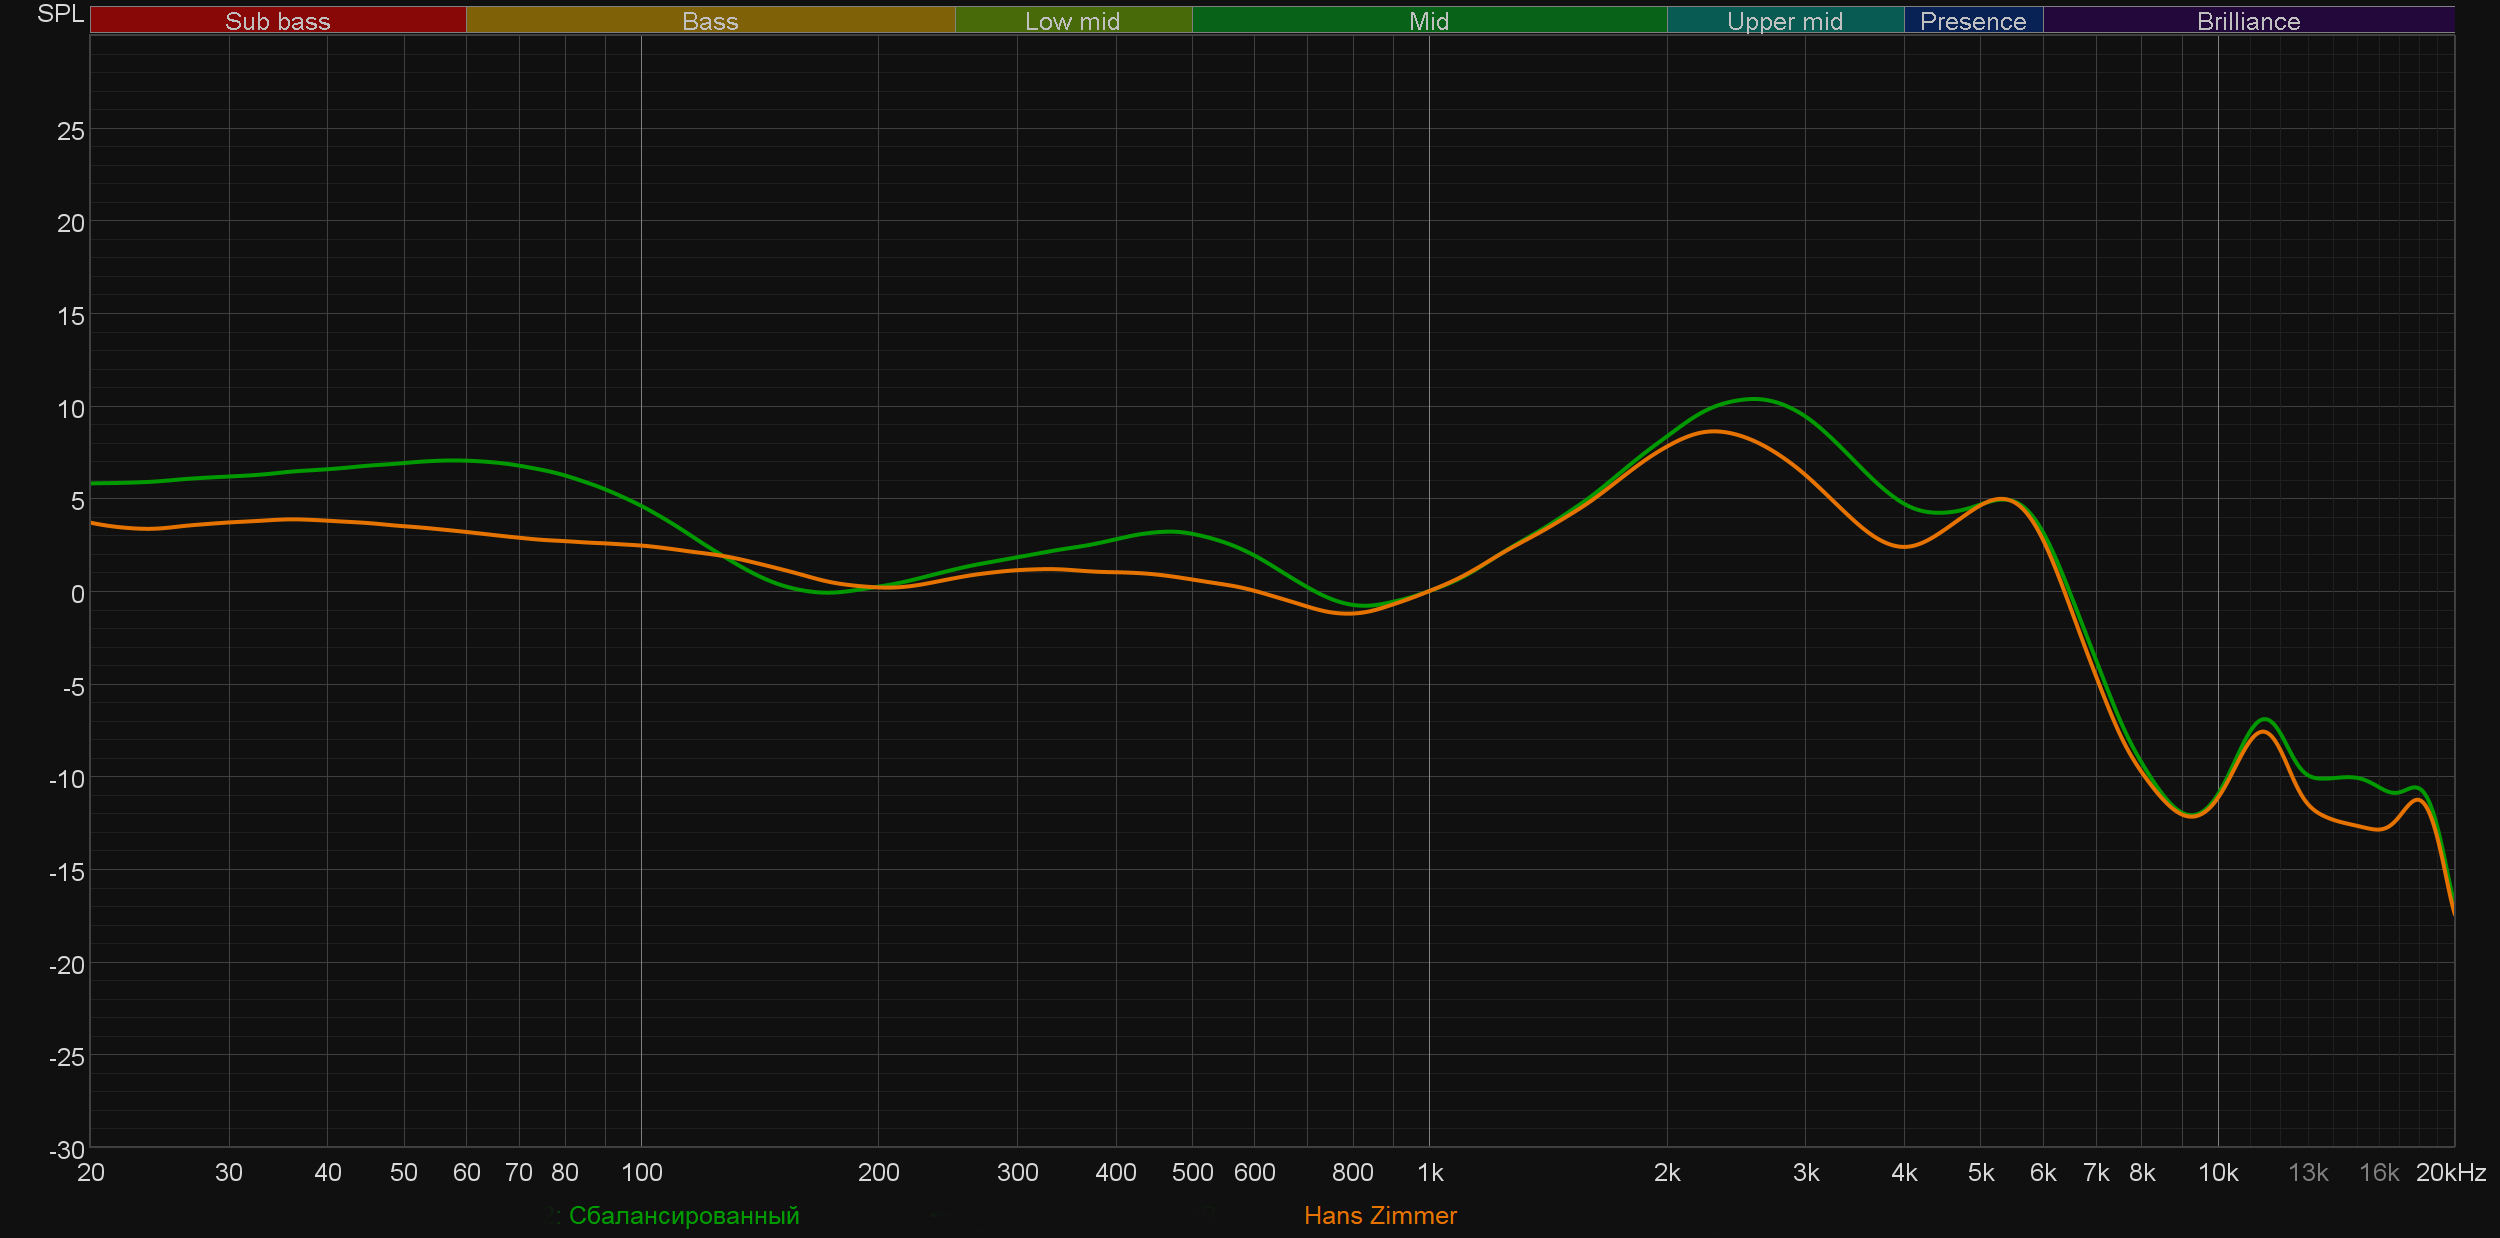Click the 1k frequency axis label
Viewport: 2500px width, 1238px height.
1430,1173
